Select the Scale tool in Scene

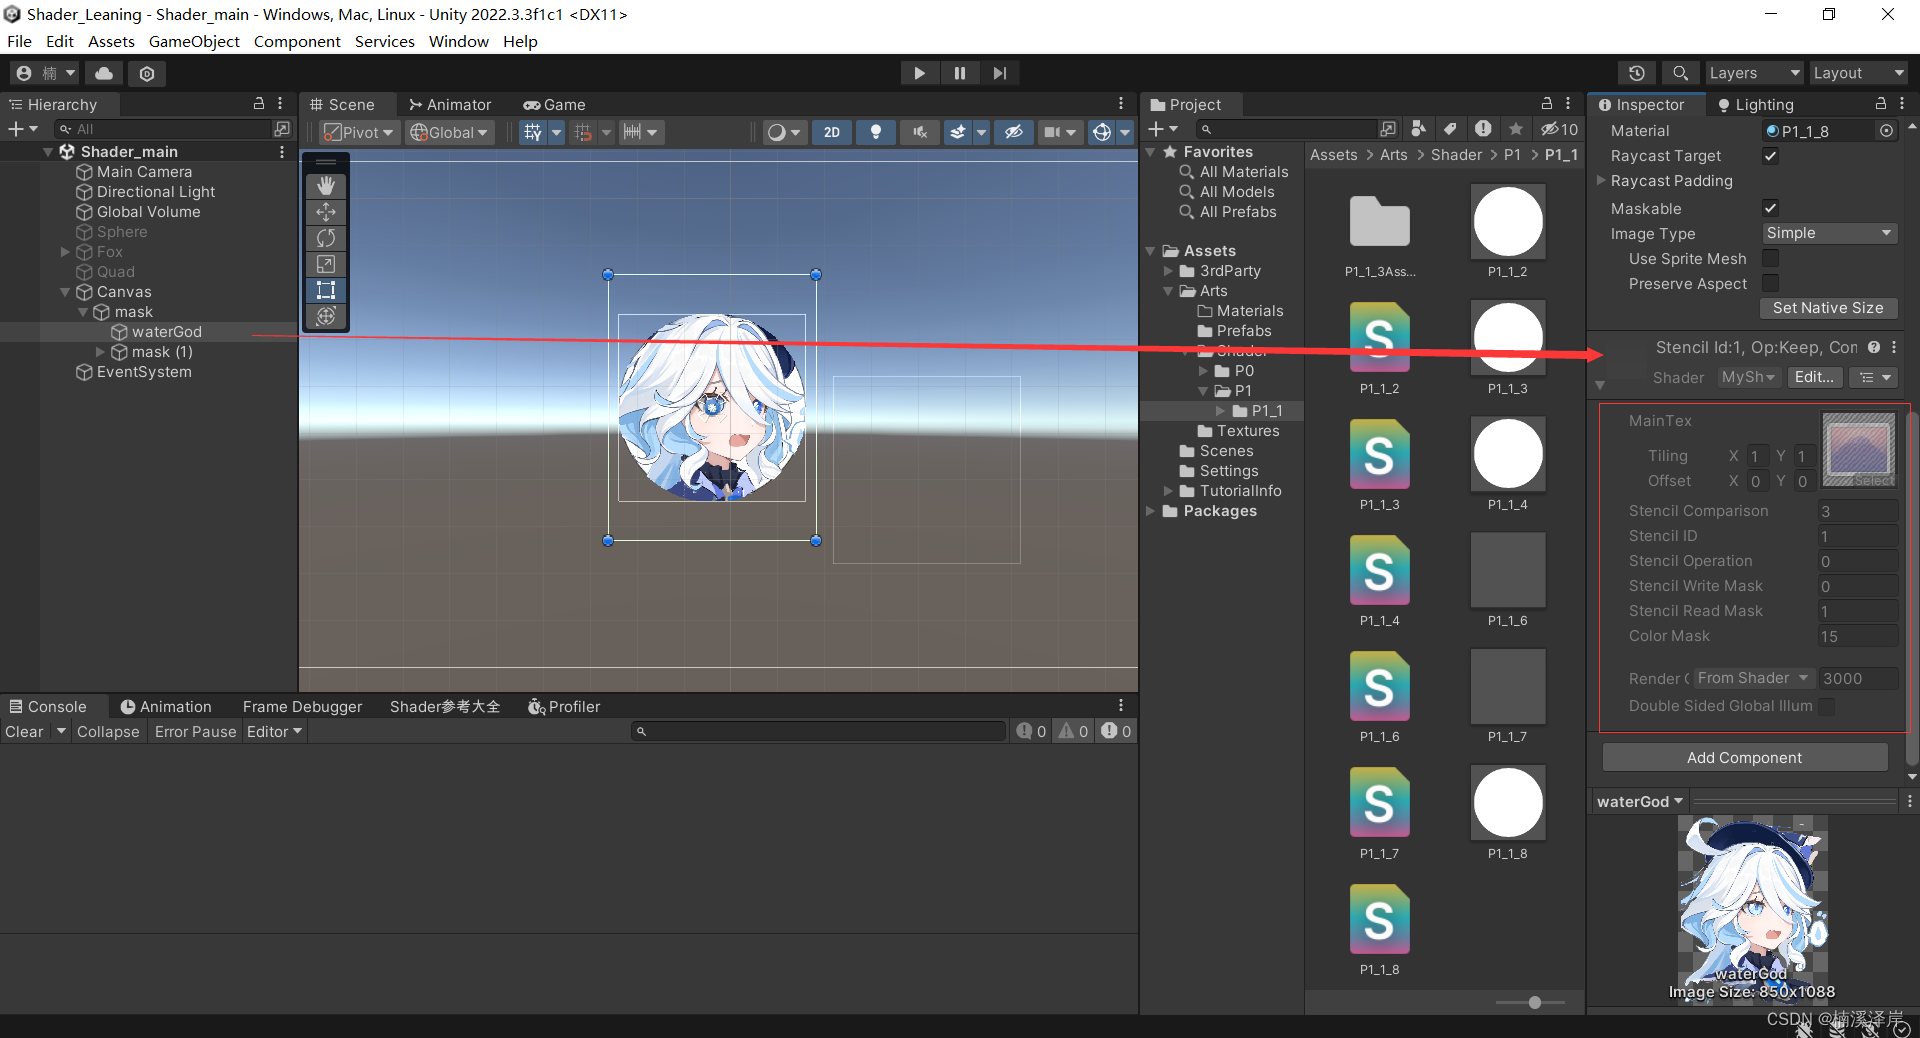click(x=326, y=264)
